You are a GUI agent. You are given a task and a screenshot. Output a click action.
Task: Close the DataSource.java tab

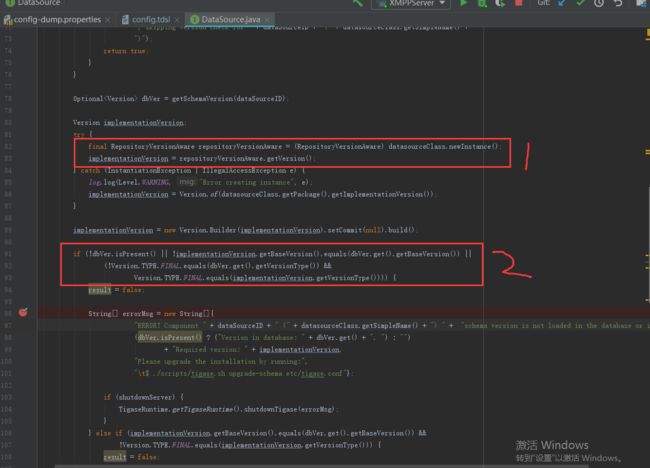tap(267, 20)
